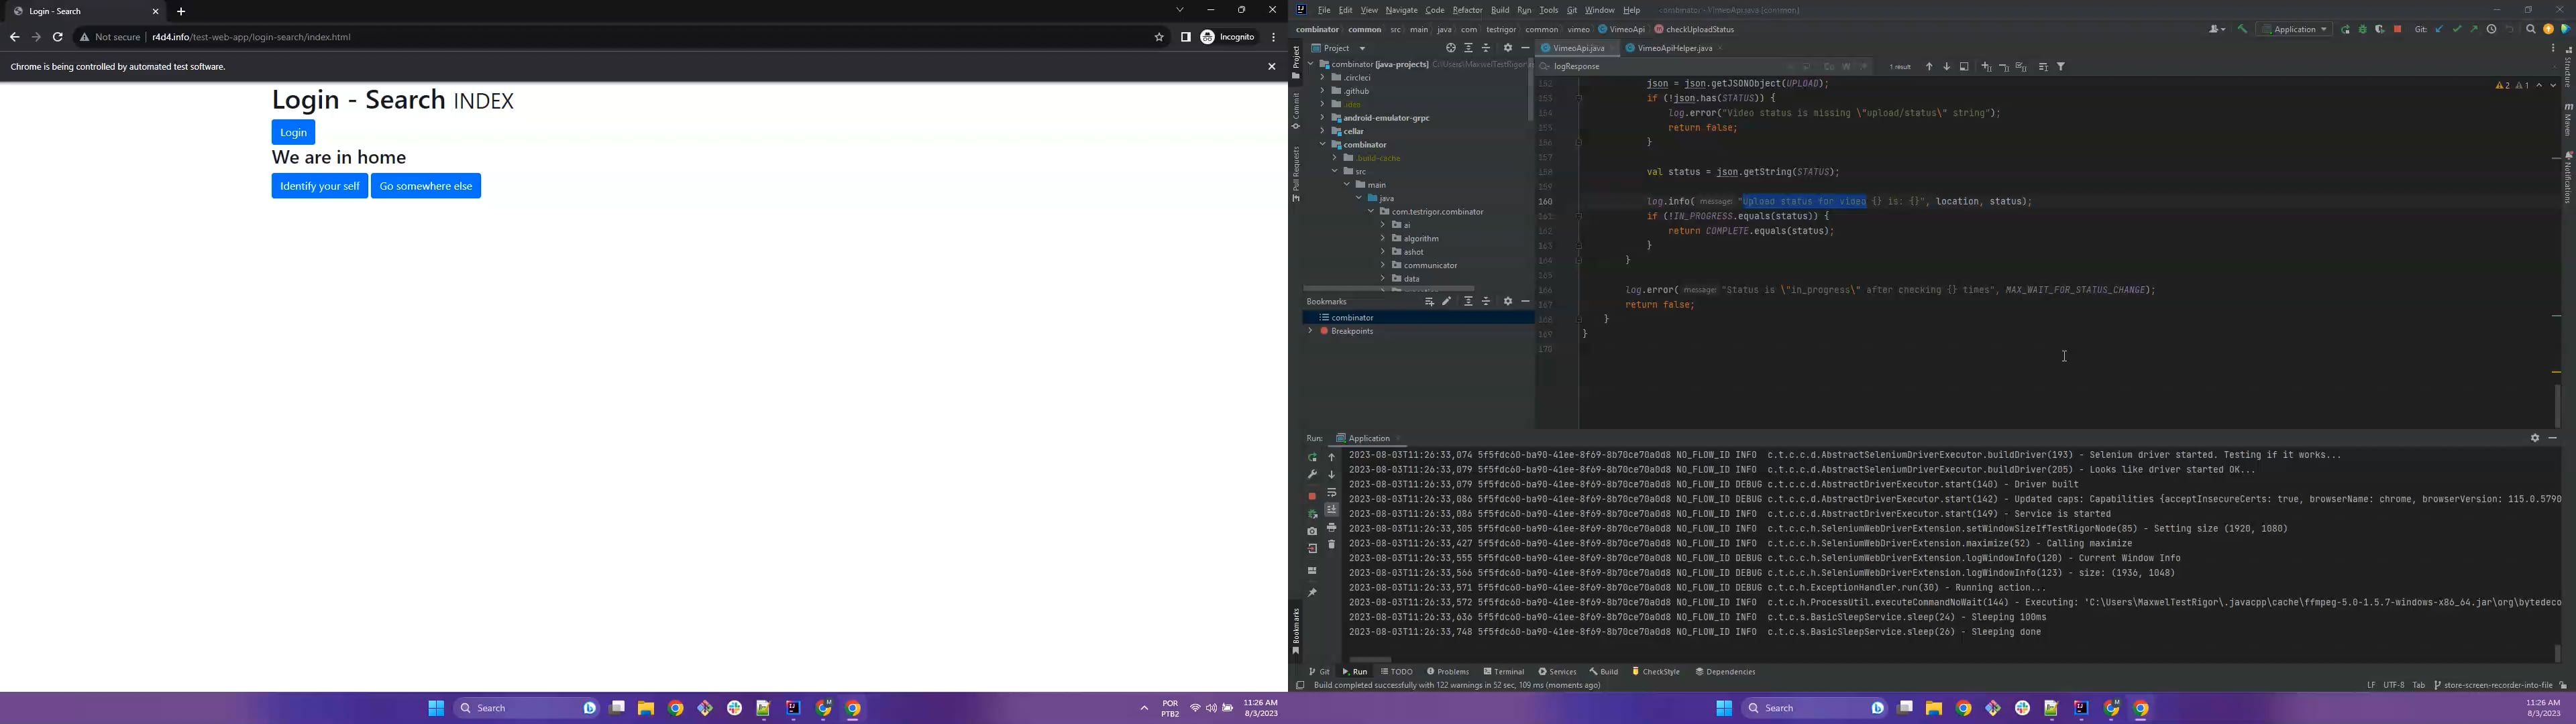Click the Dump Threads camera icon
Viewport: 2576px width, 724px height.
point(1312,532)
